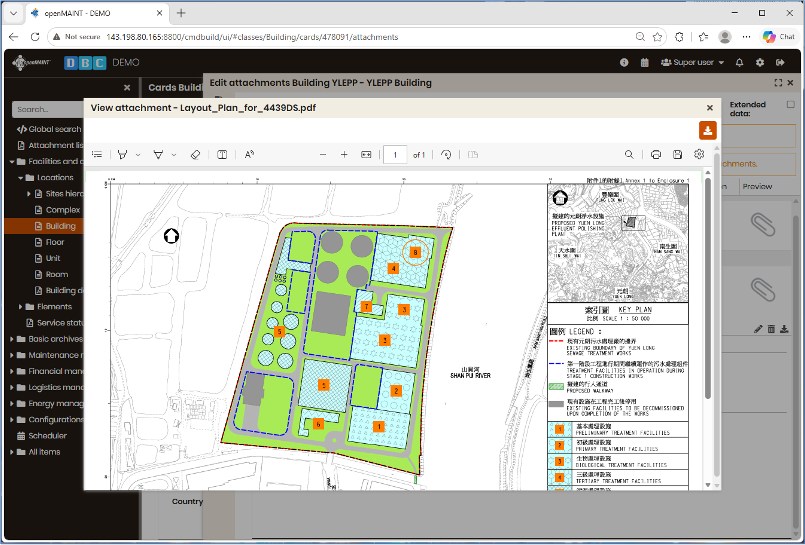The image size is (805, 545).
Task: Maximize the Edit attachments panel
Action: (x=778, y=83)
